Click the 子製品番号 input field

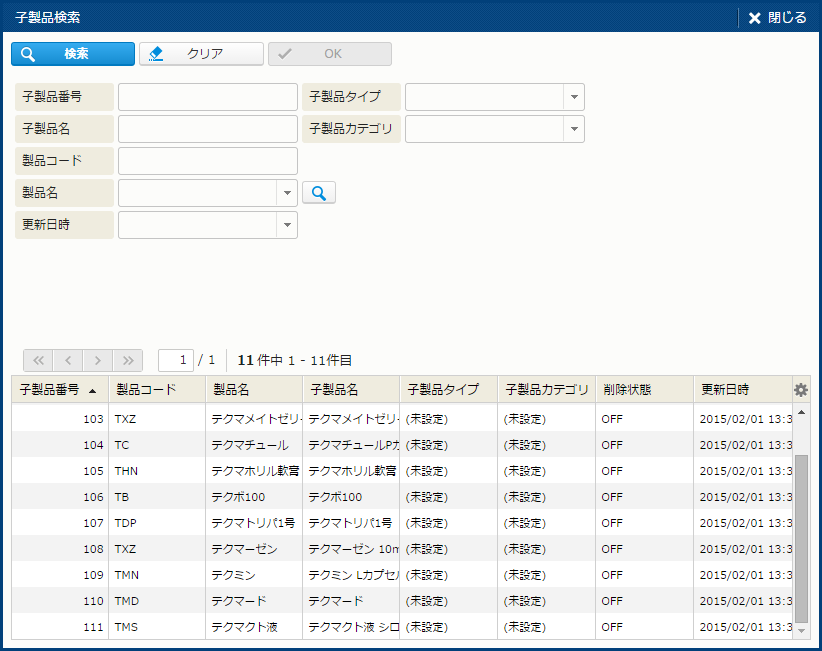208,97
